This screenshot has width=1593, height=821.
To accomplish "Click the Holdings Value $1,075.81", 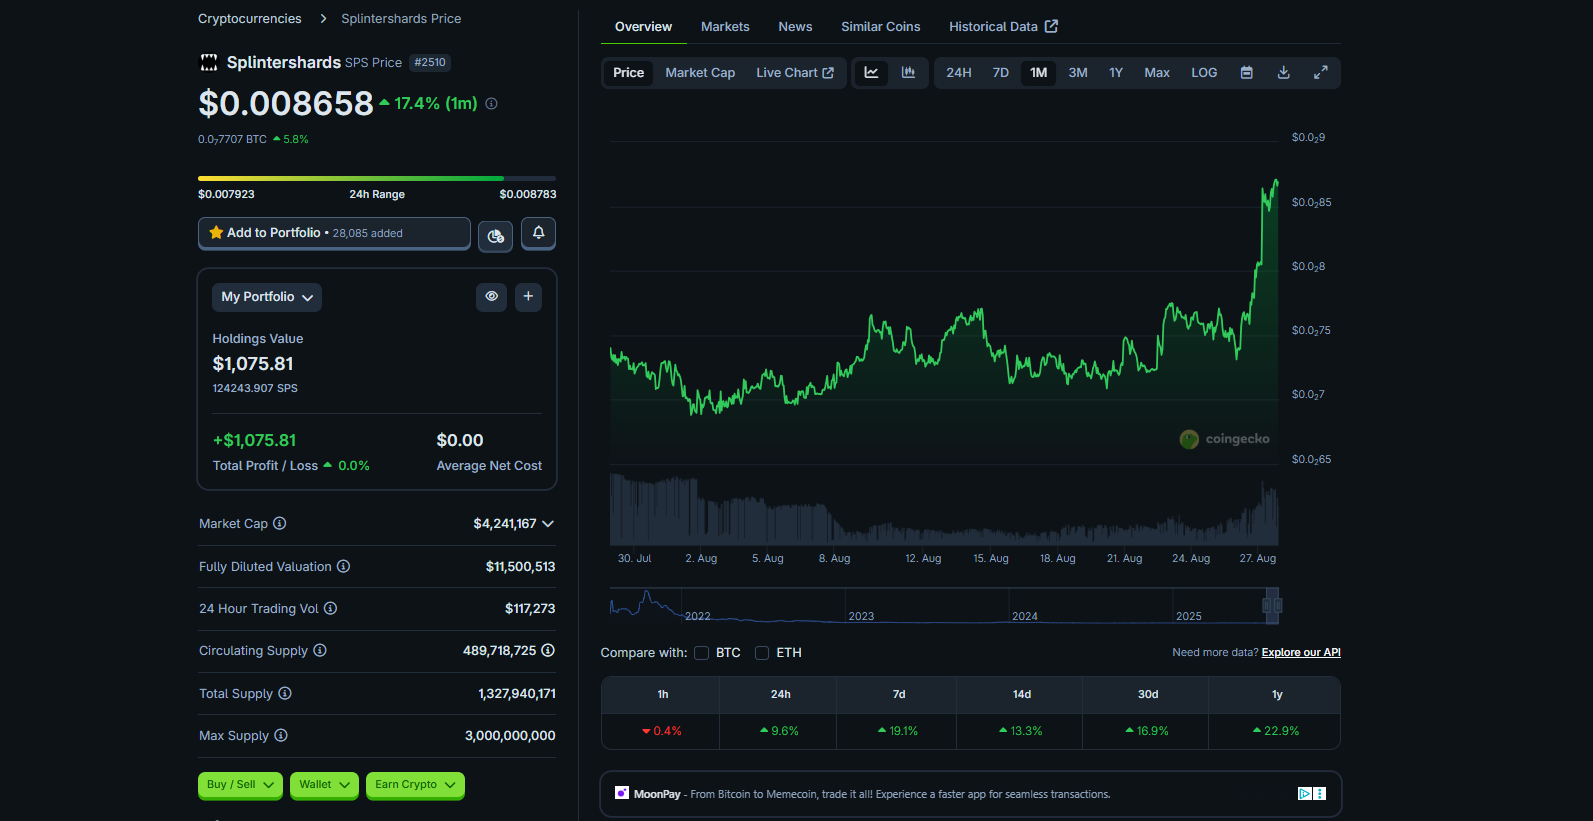I will (x=253, y=364).
